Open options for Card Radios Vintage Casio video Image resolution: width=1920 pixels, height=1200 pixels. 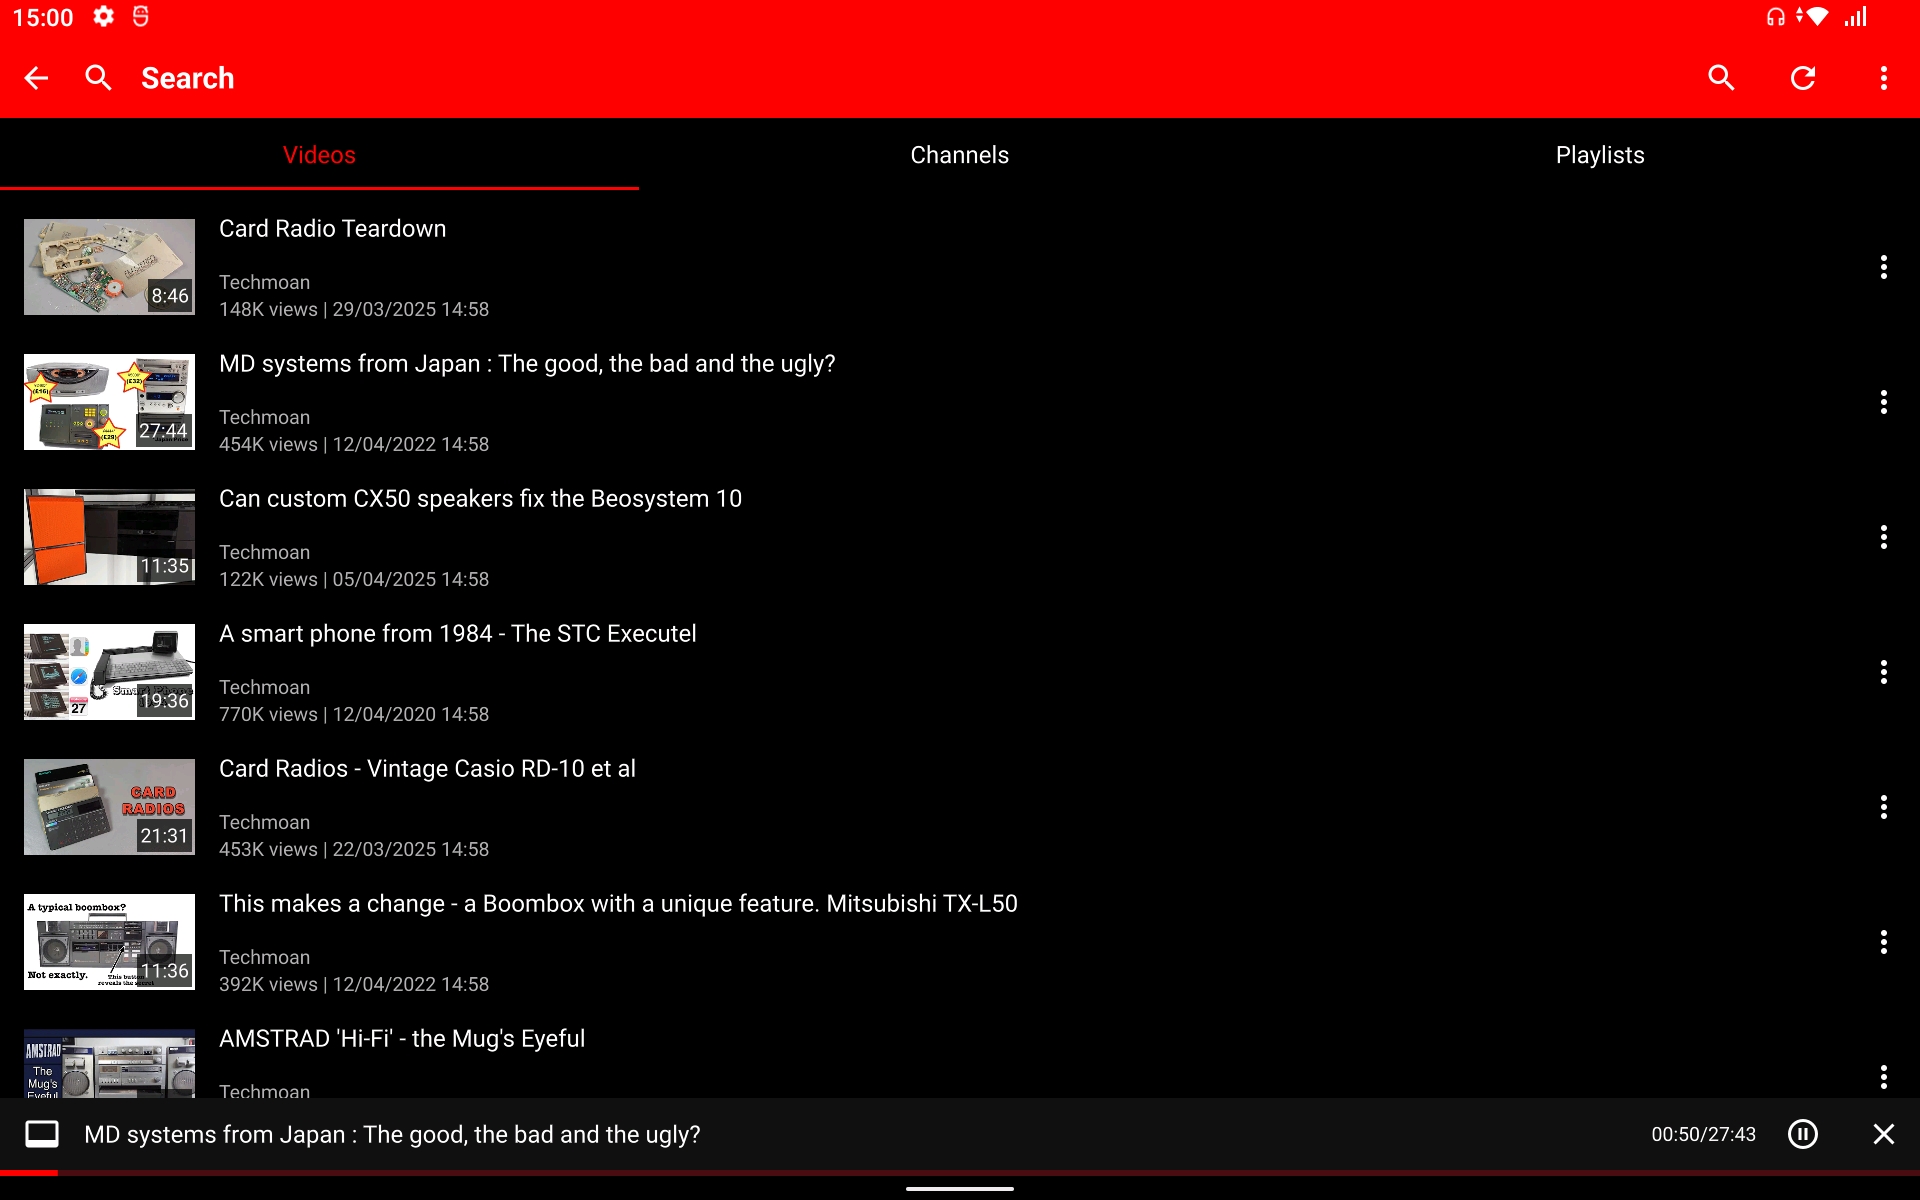tap(1884, 807)
